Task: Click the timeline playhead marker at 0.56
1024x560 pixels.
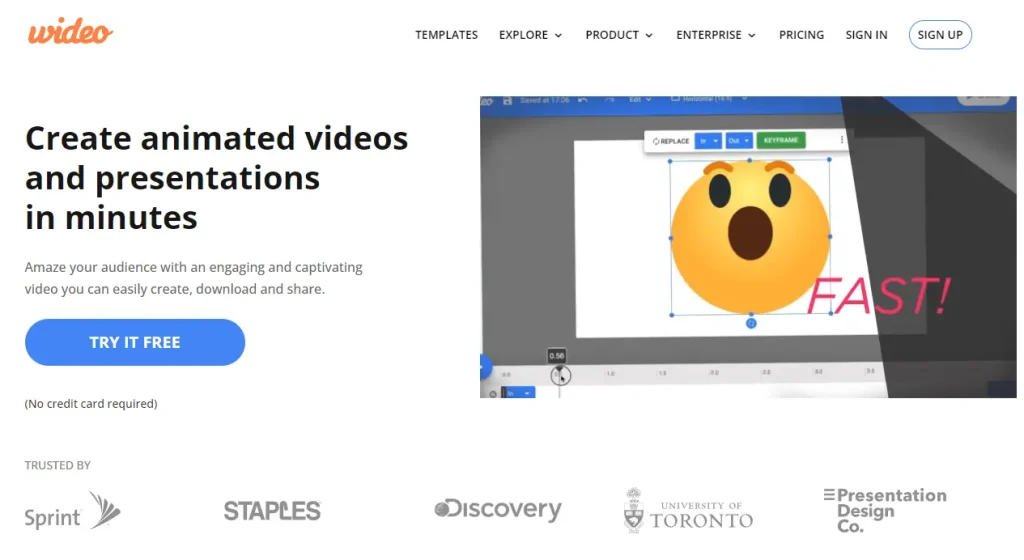Action: [x=560, y=375]
